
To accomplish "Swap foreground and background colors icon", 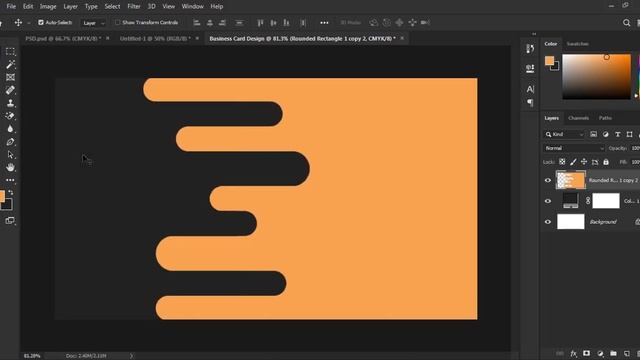I will pos(11,192).
